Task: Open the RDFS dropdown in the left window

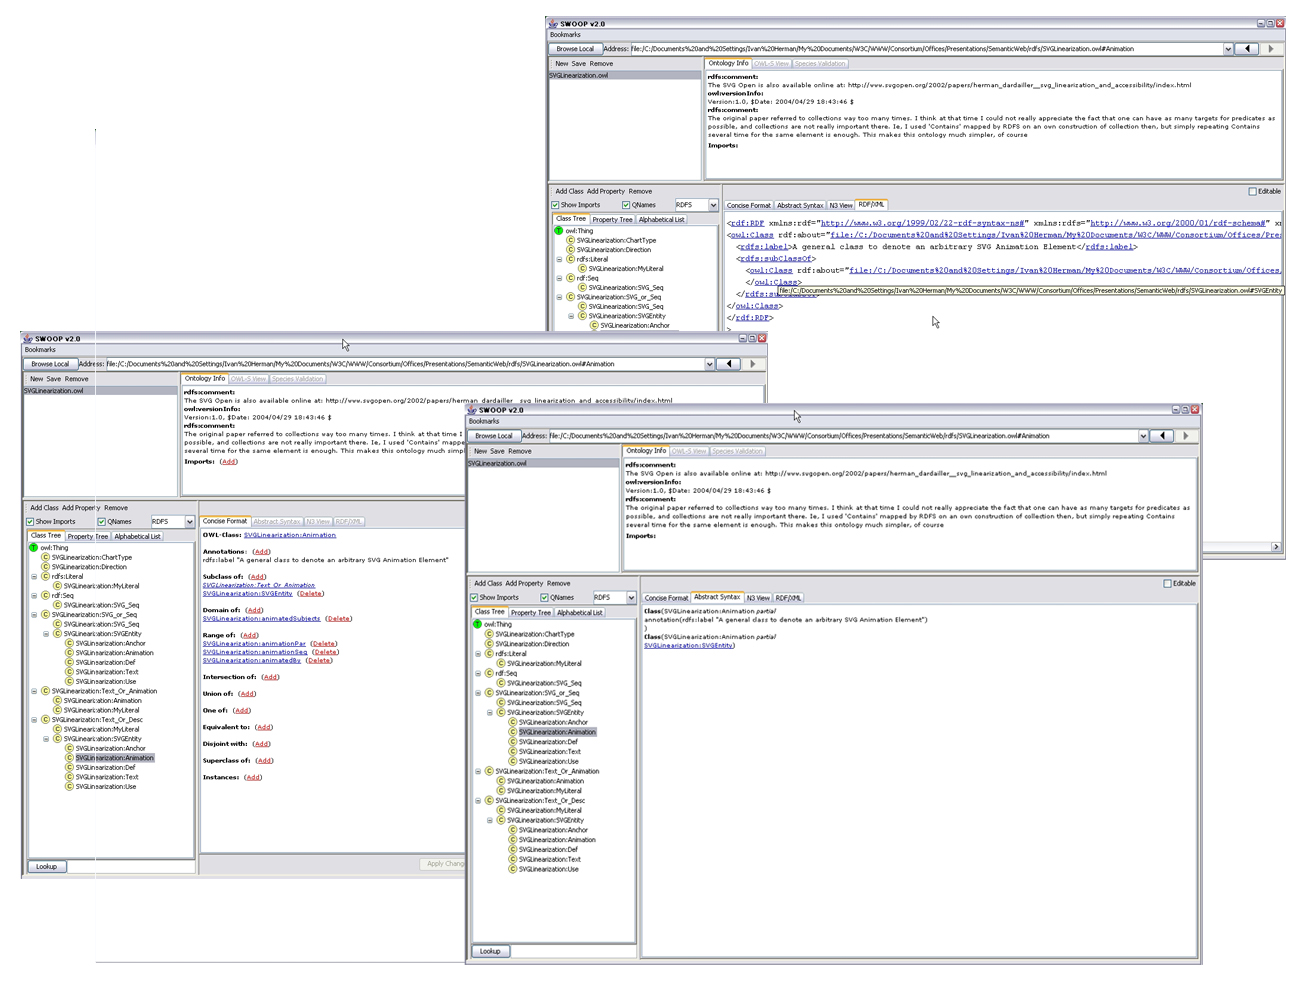Action: 189,522
